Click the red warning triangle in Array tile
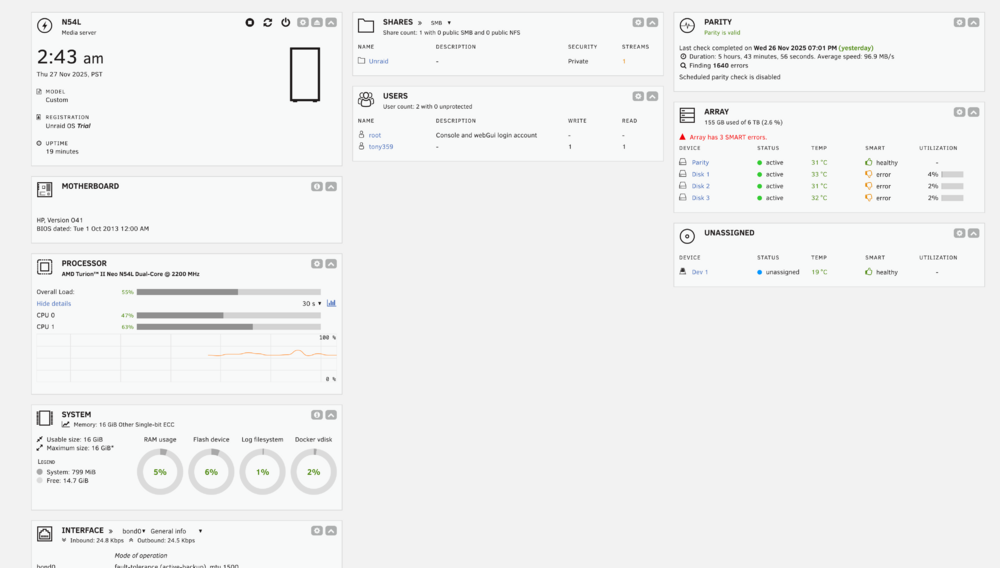The width and height of the screenshot is (1000, 568). (682, 137)
